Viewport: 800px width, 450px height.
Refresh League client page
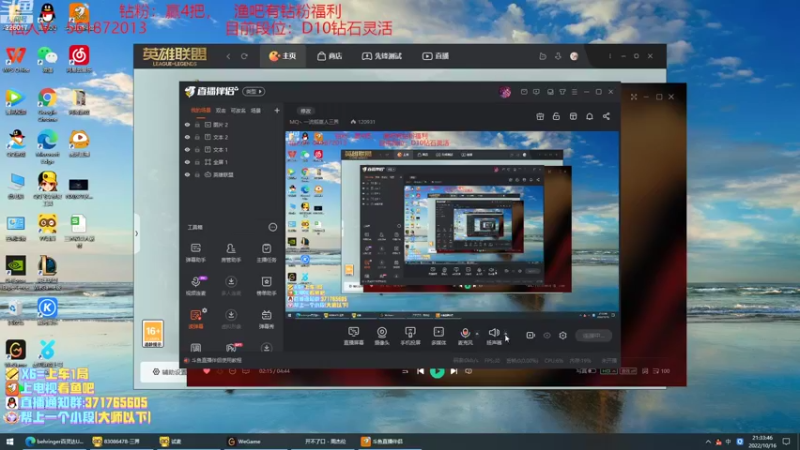coord(244,56)
